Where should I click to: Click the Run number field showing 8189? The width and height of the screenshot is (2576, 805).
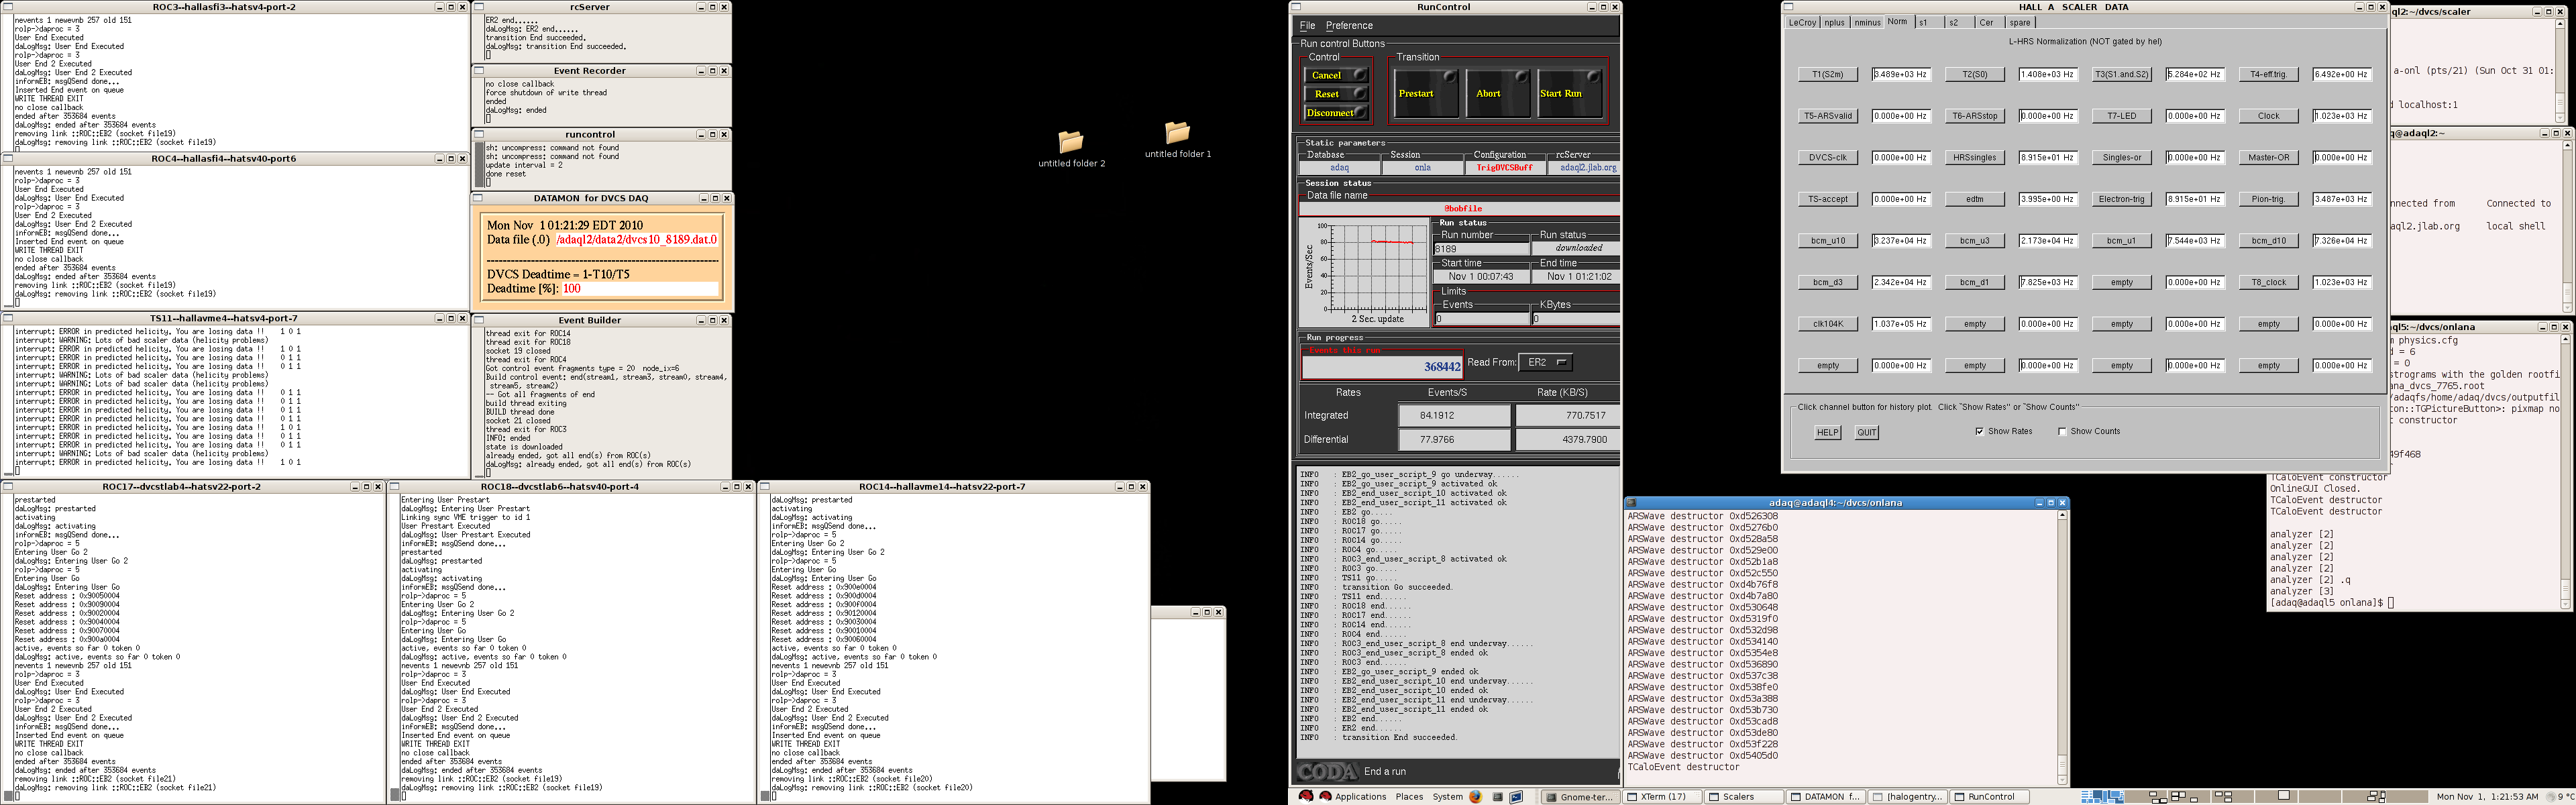[1481, 249]
